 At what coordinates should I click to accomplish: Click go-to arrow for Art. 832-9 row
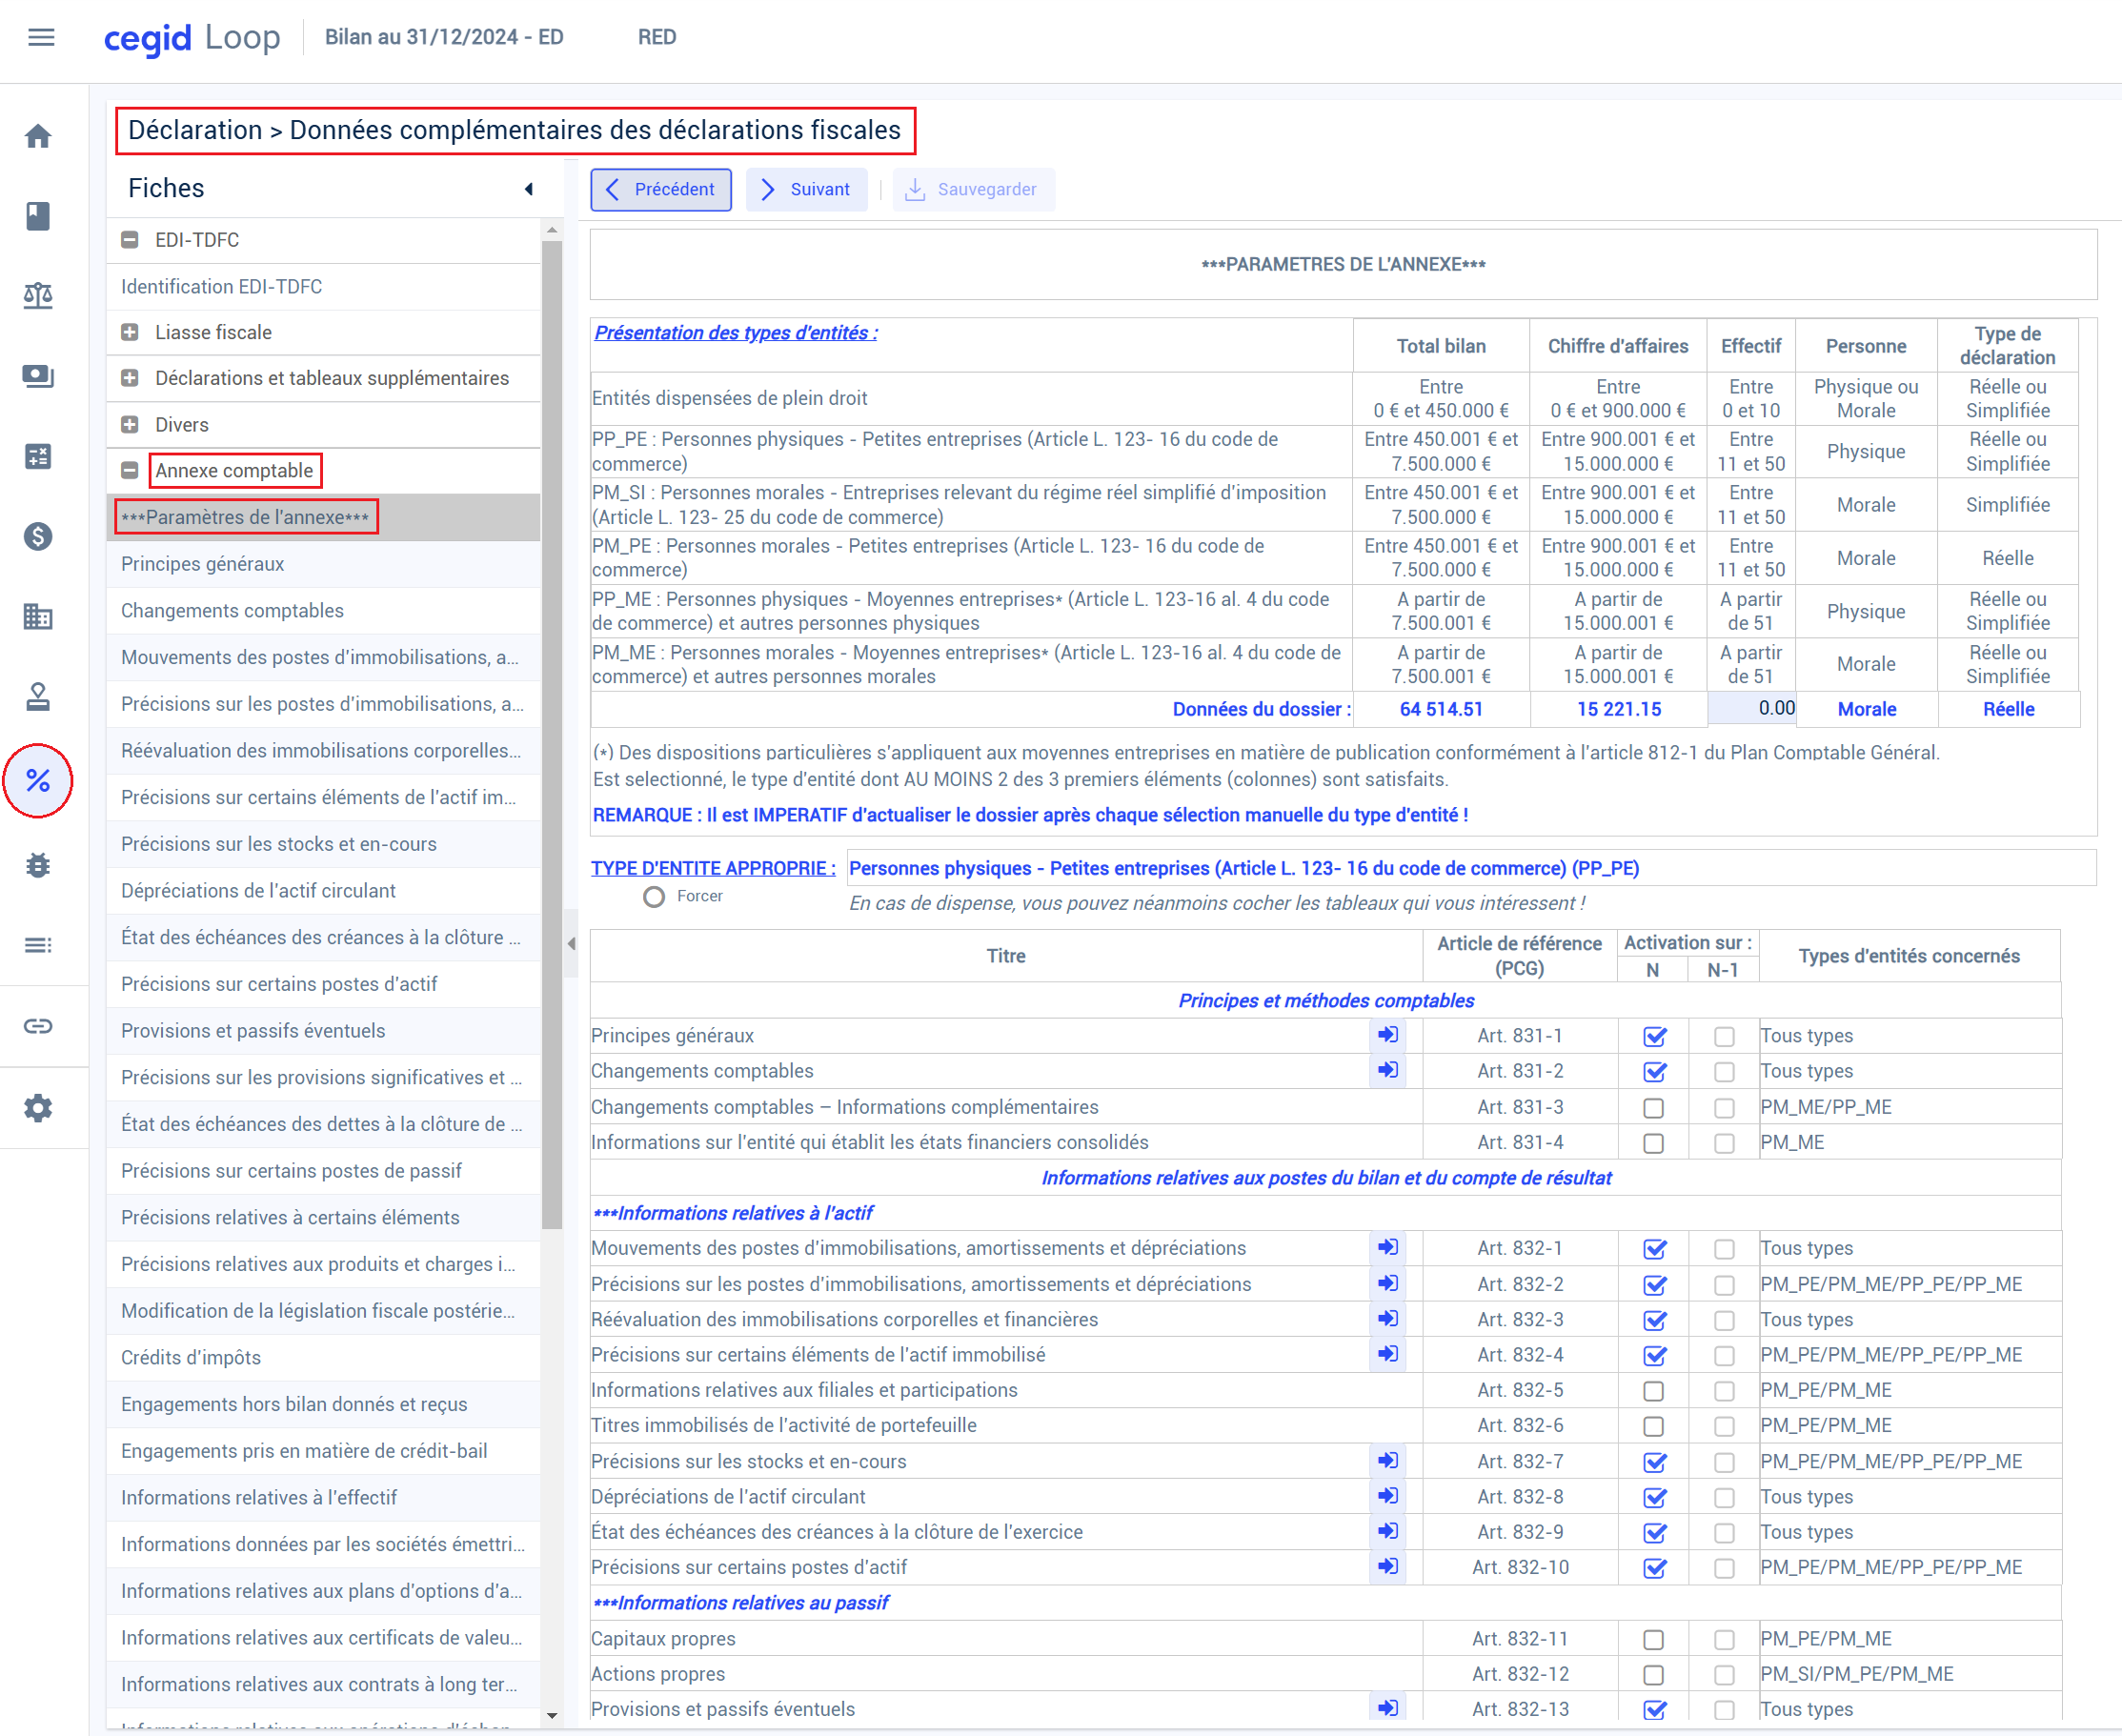[x=1388, y=1531]
